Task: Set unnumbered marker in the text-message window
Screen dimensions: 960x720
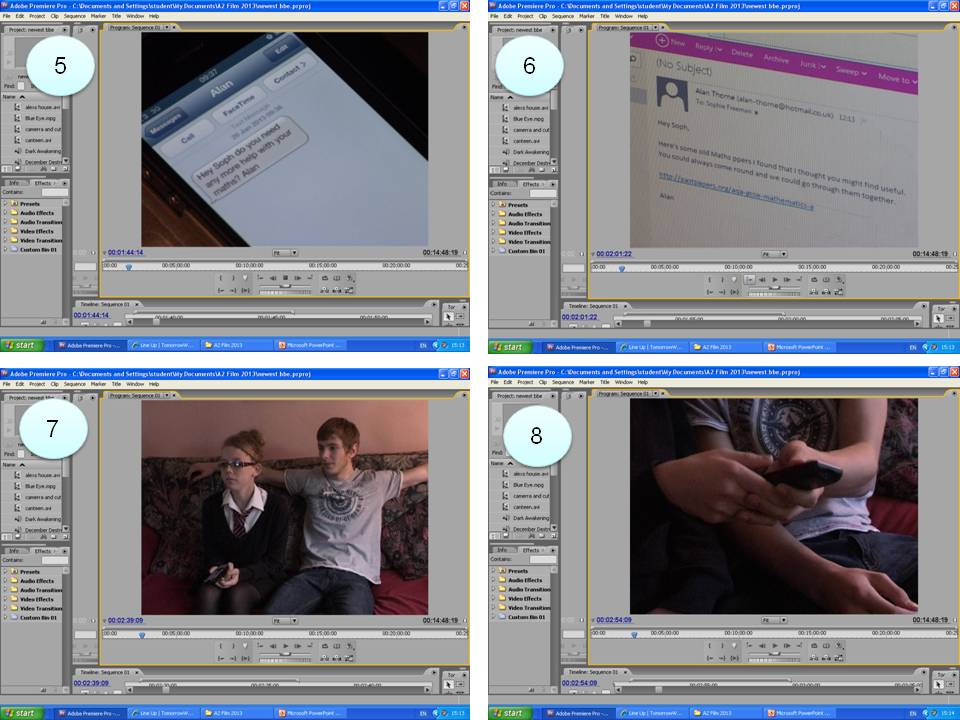Action: pyautogui.click(x=245, y=278)
